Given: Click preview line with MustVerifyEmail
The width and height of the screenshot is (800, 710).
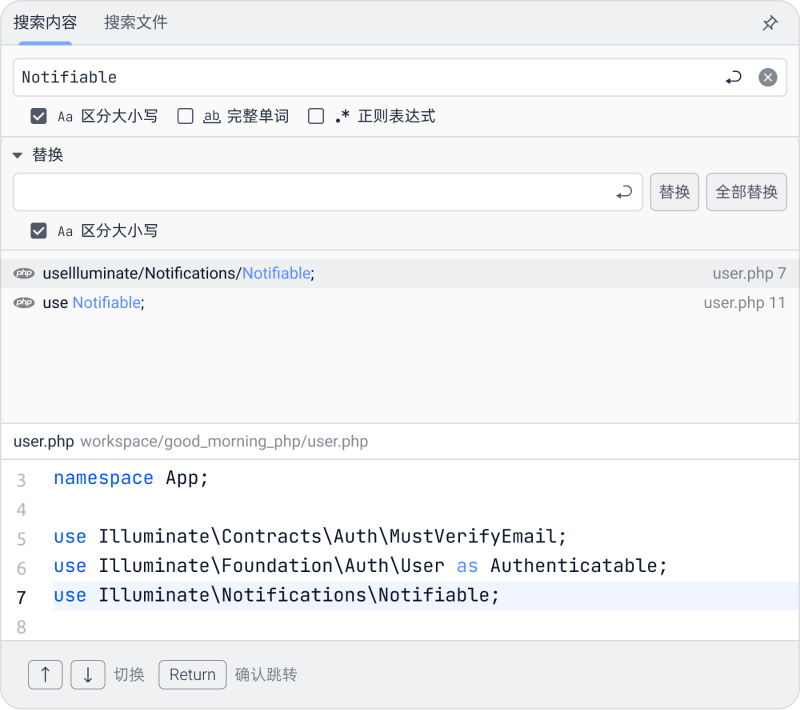Looking at the screenshot, I should point(310,537).
